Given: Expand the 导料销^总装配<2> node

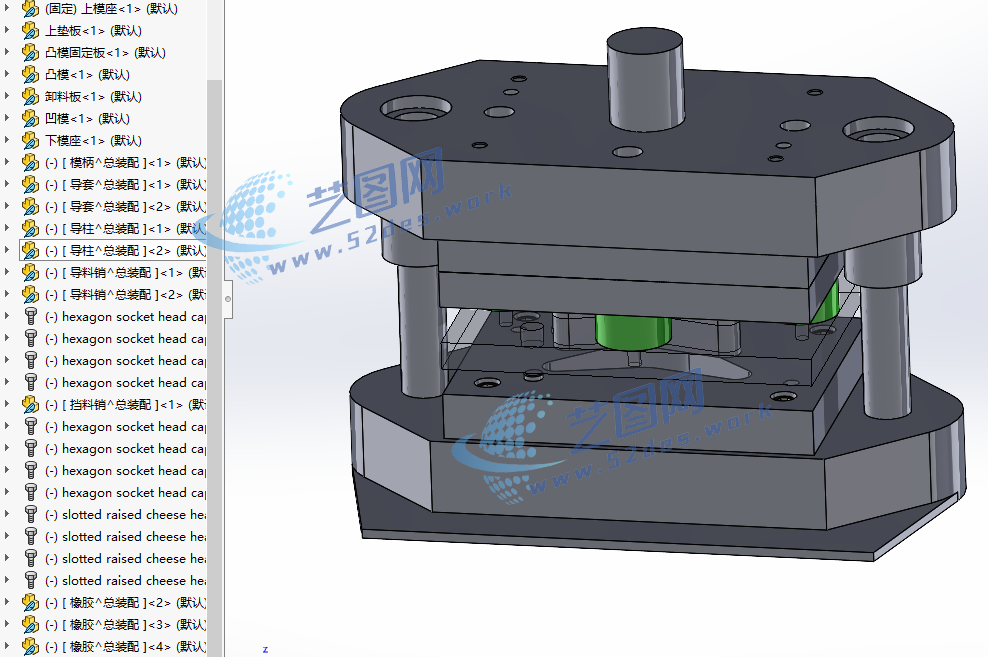Looking at the screenshot, I should [7, 294].
